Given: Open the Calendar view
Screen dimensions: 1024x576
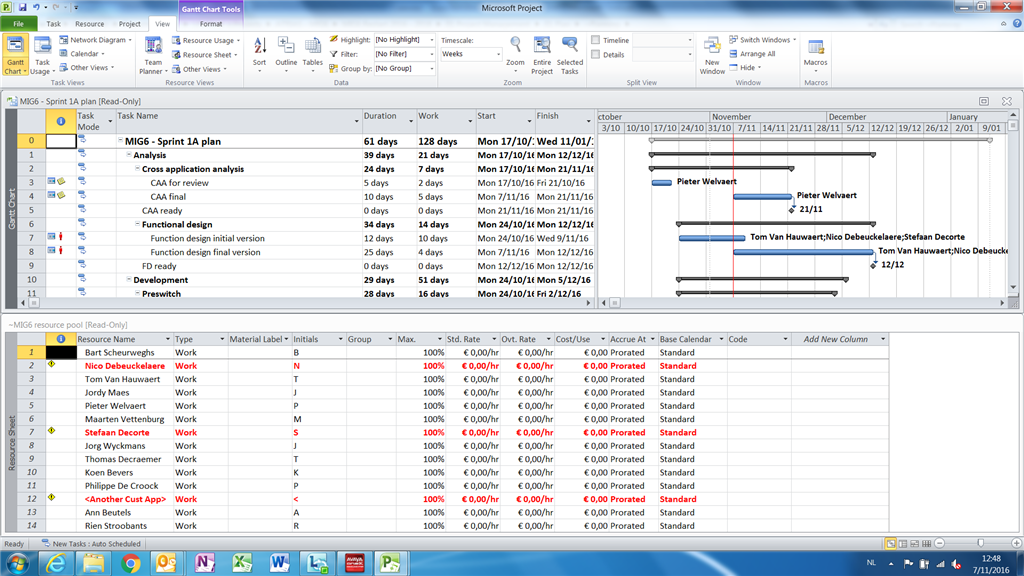Looking at the screenshot, I should pos(82,54).
